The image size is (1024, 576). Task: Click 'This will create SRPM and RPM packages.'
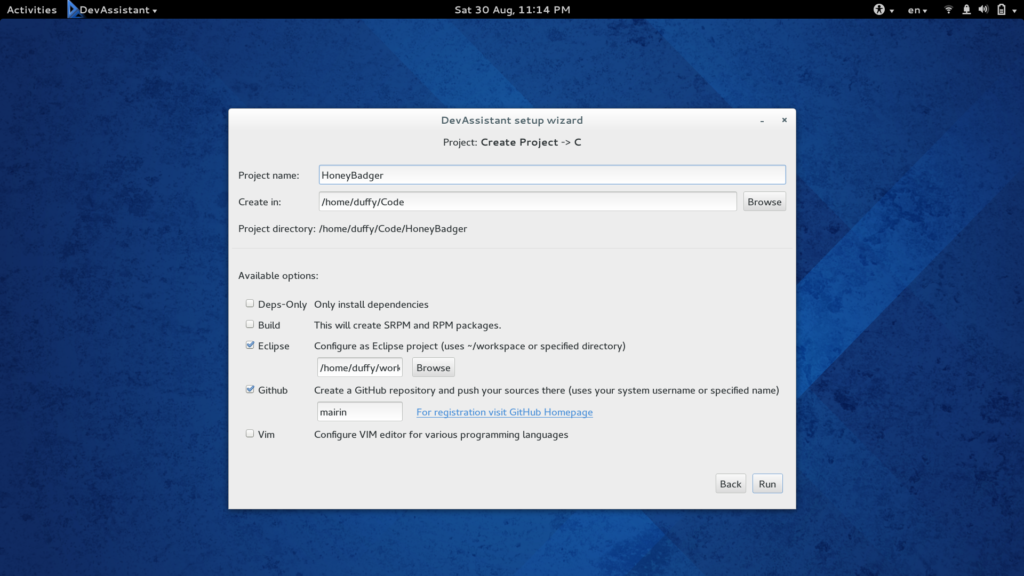(x=408, y=325)
